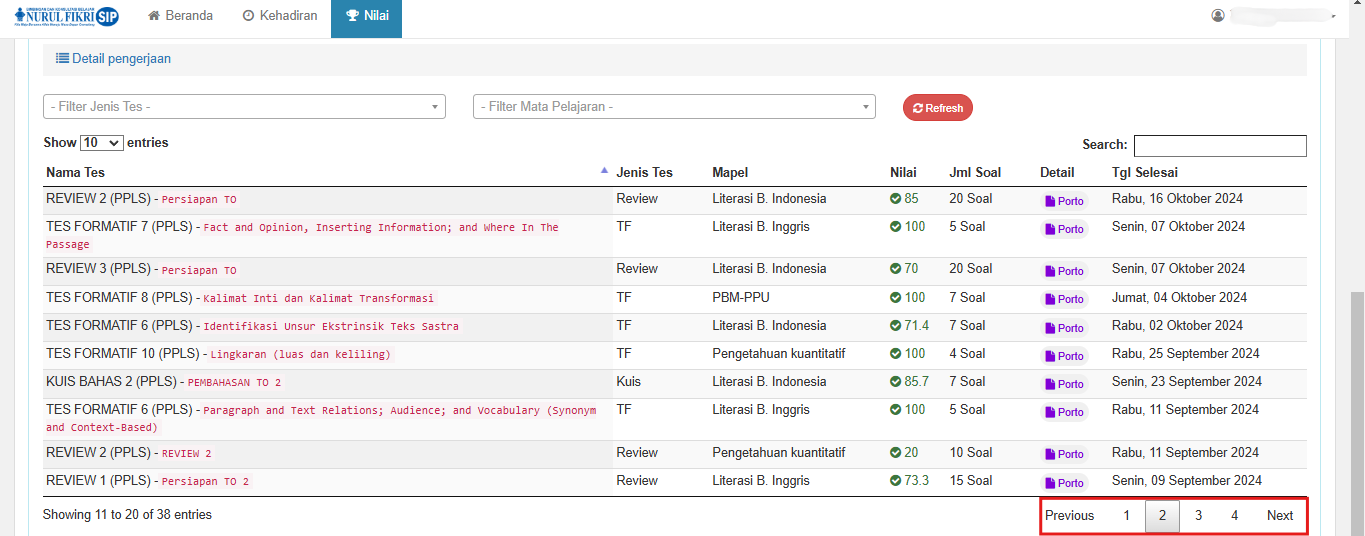Viewport: 1365px width, 536px height.
Task: Click the Detail pengerjaan list heading
Action: pos(113,59)
